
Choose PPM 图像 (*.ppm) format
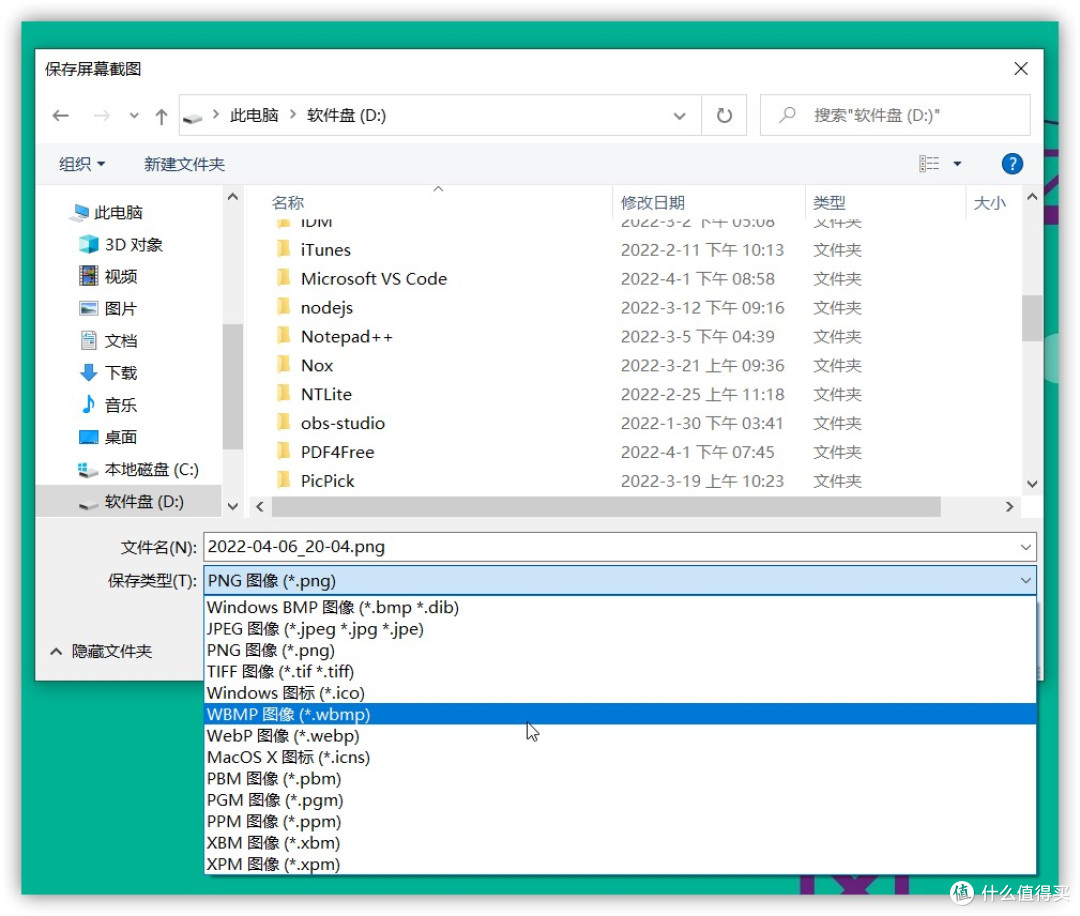pos(620,821)
